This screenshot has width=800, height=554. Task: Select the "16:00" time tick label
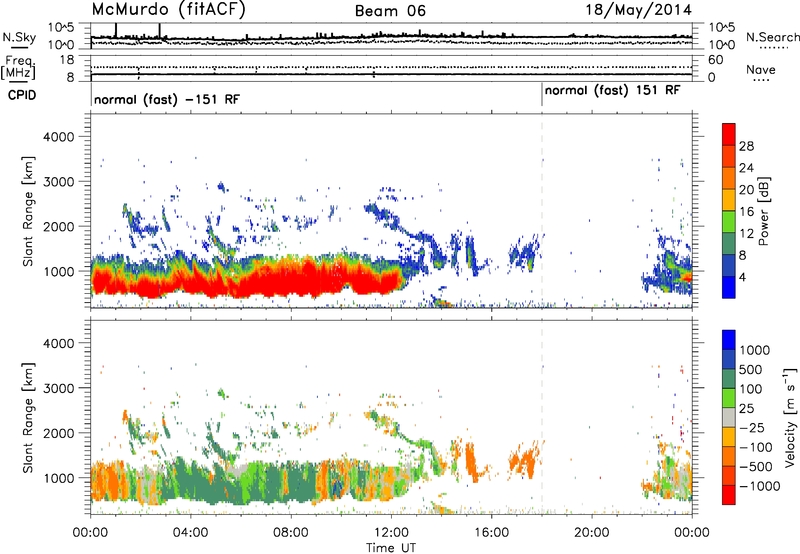(491, 533)
